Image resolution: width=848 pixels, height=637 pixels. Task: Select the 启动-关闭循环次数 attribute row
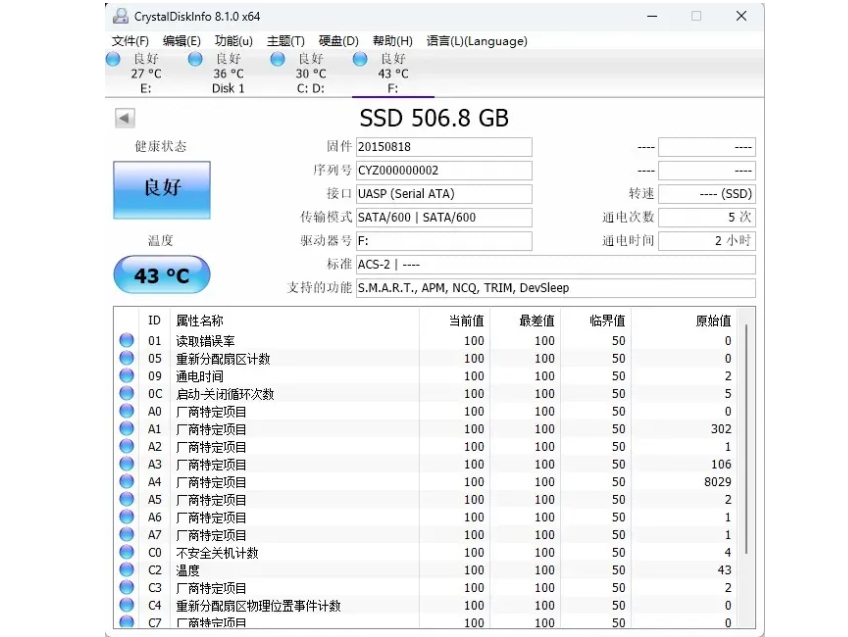[426, 394]
